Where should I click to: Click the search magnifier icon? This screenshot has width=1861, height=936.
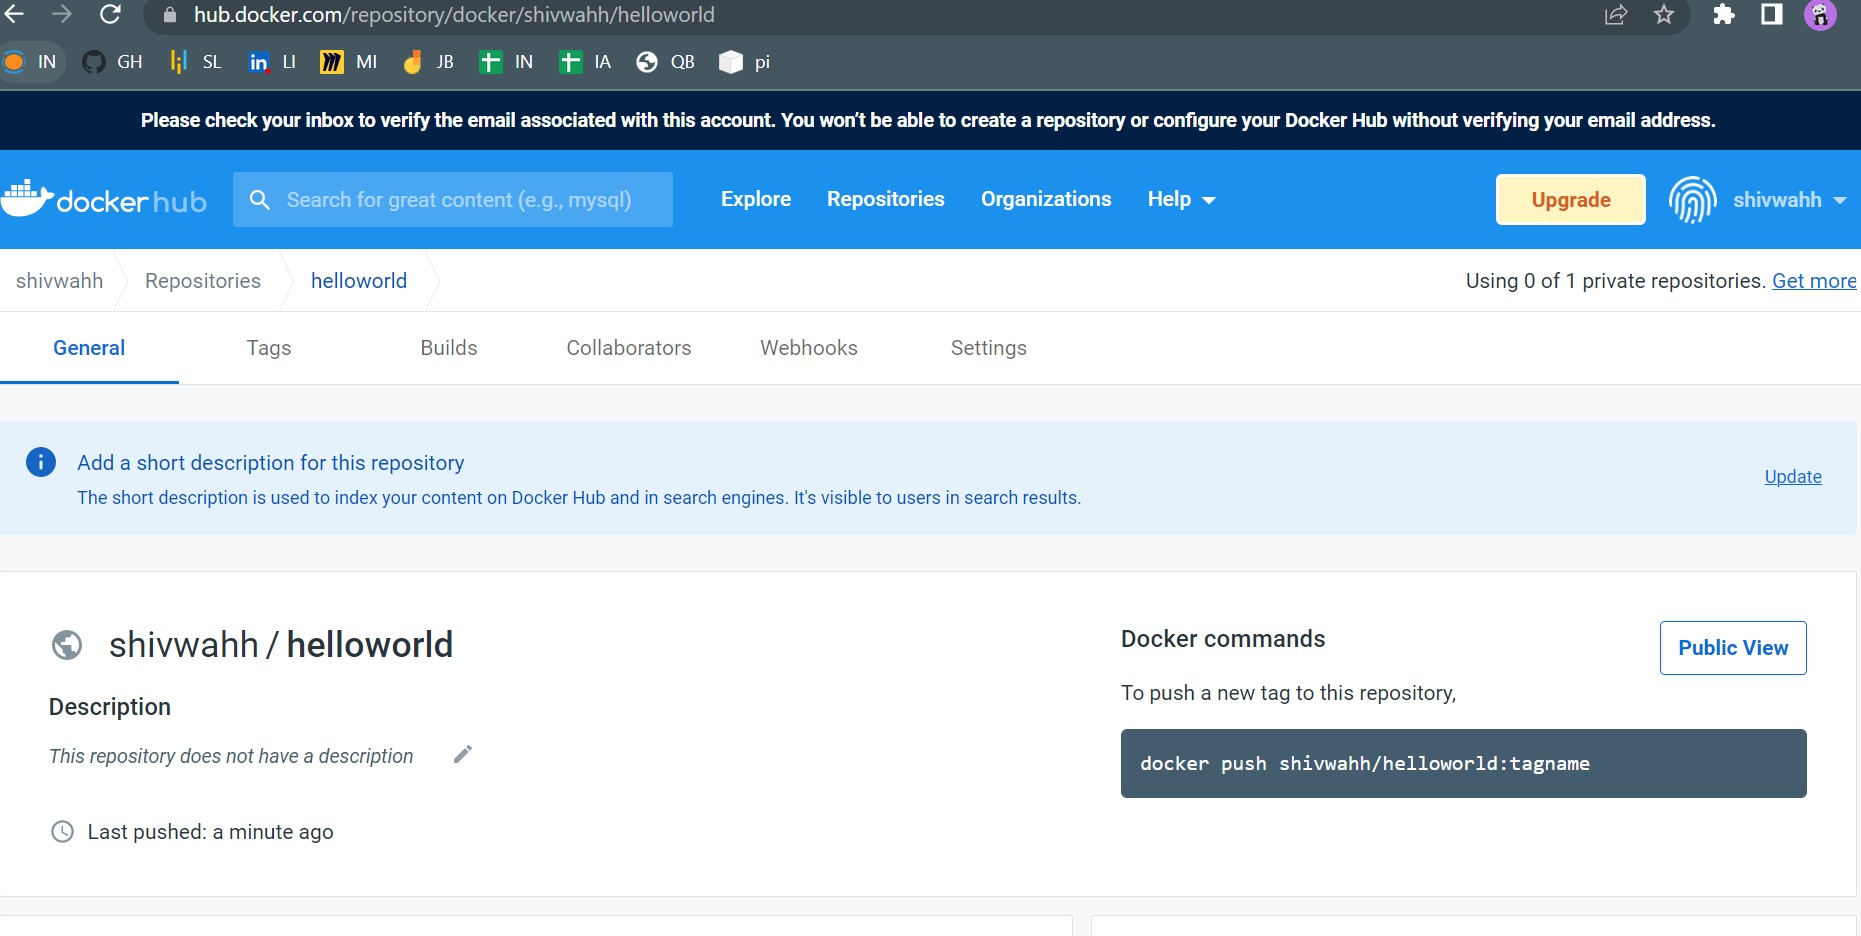pos(260,200)
